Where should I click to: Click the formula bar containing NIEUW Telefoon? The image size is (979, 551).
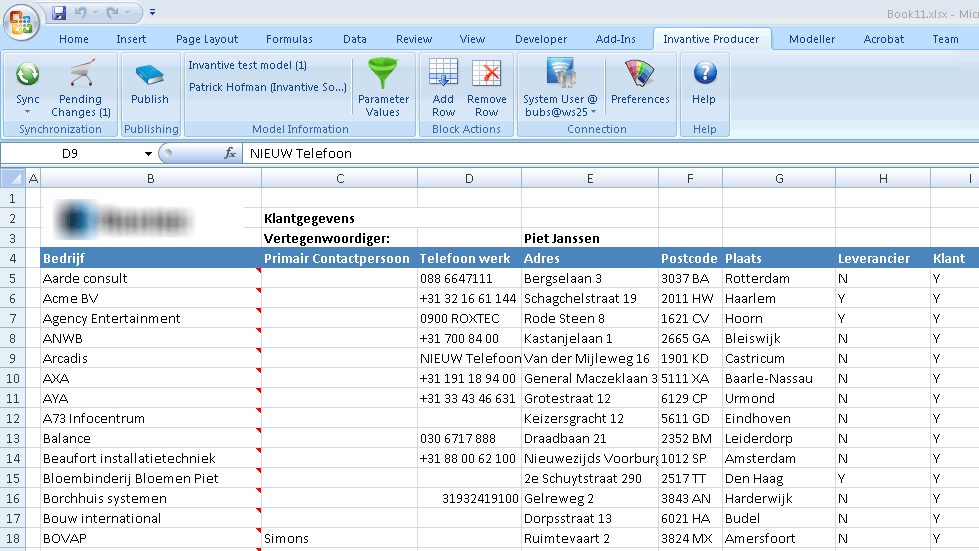click(611, 154)
